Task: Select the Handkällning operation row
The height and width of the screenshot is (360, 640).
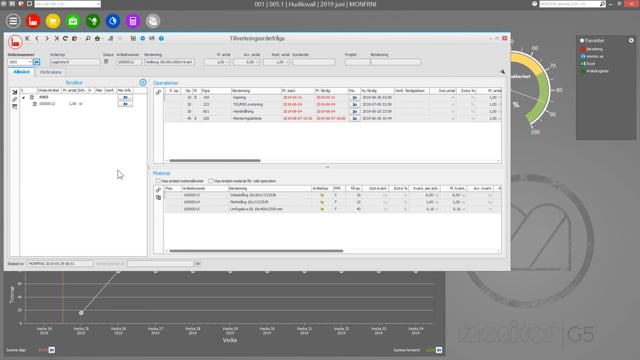Action: click(x=333, y=111)
